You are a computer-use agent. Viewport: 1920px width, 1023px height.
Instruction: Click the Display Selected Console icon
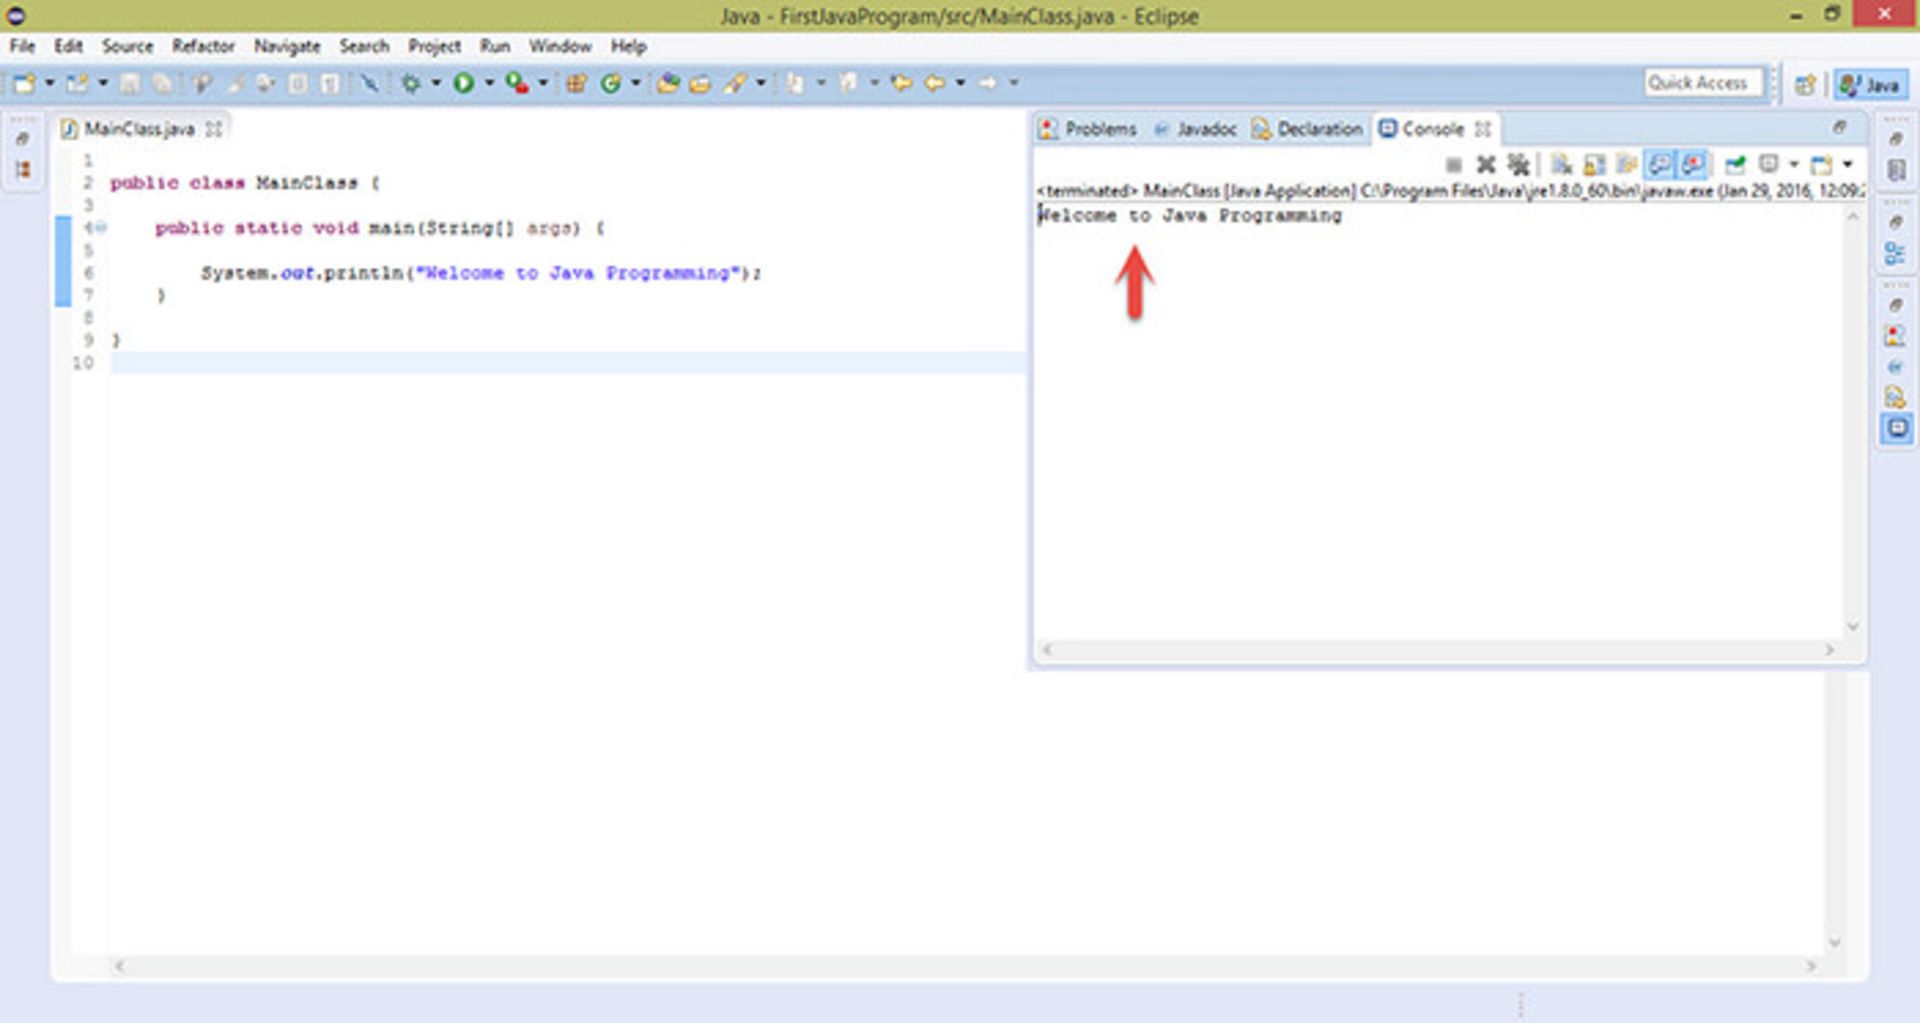coord(1769,164)
